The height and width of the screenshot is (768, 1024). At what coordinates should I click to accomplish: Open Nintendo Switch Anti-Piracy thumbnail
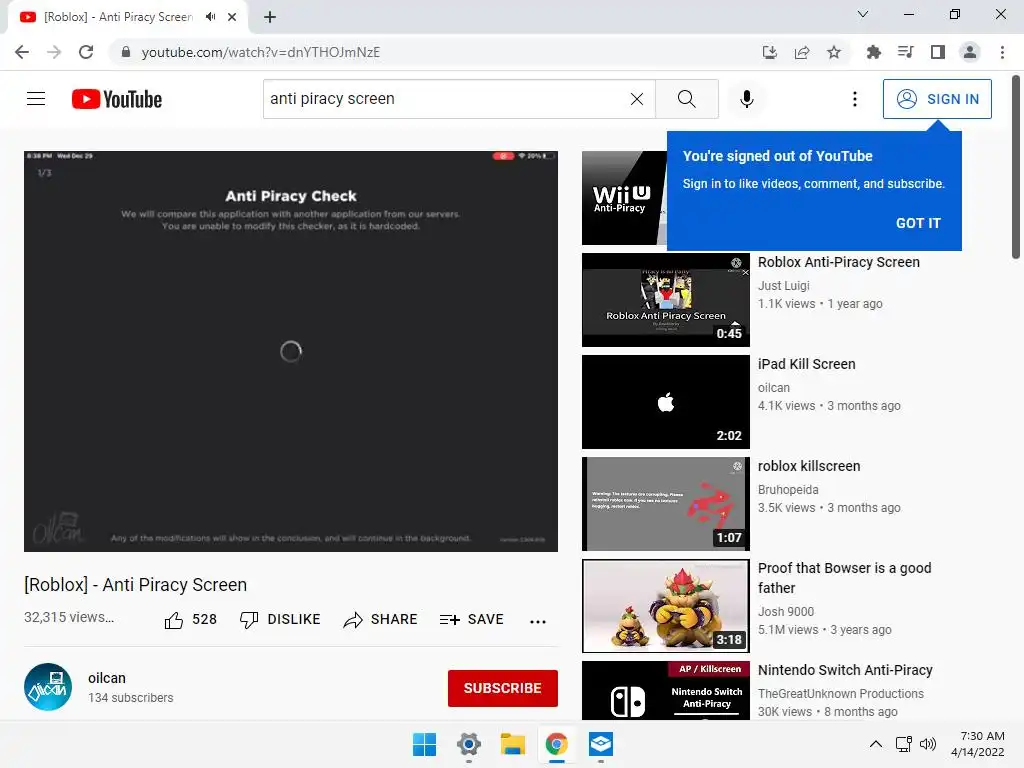click(x=665, y=690)
